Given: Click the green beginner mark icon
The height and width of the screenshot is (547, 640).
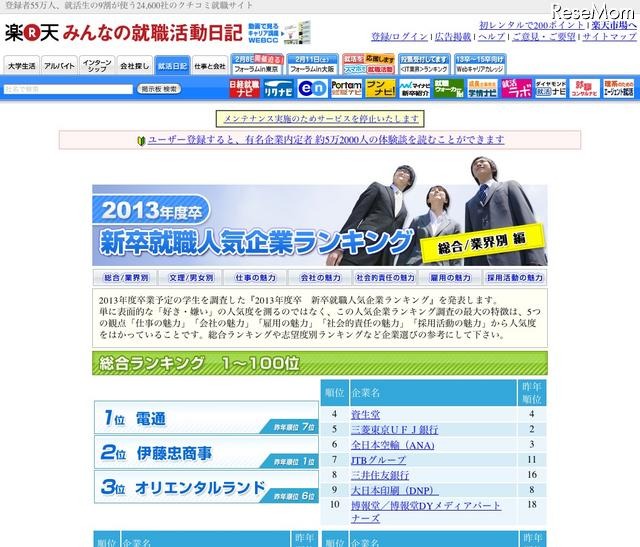Looking at the screenshot, I should click(141, 141).
